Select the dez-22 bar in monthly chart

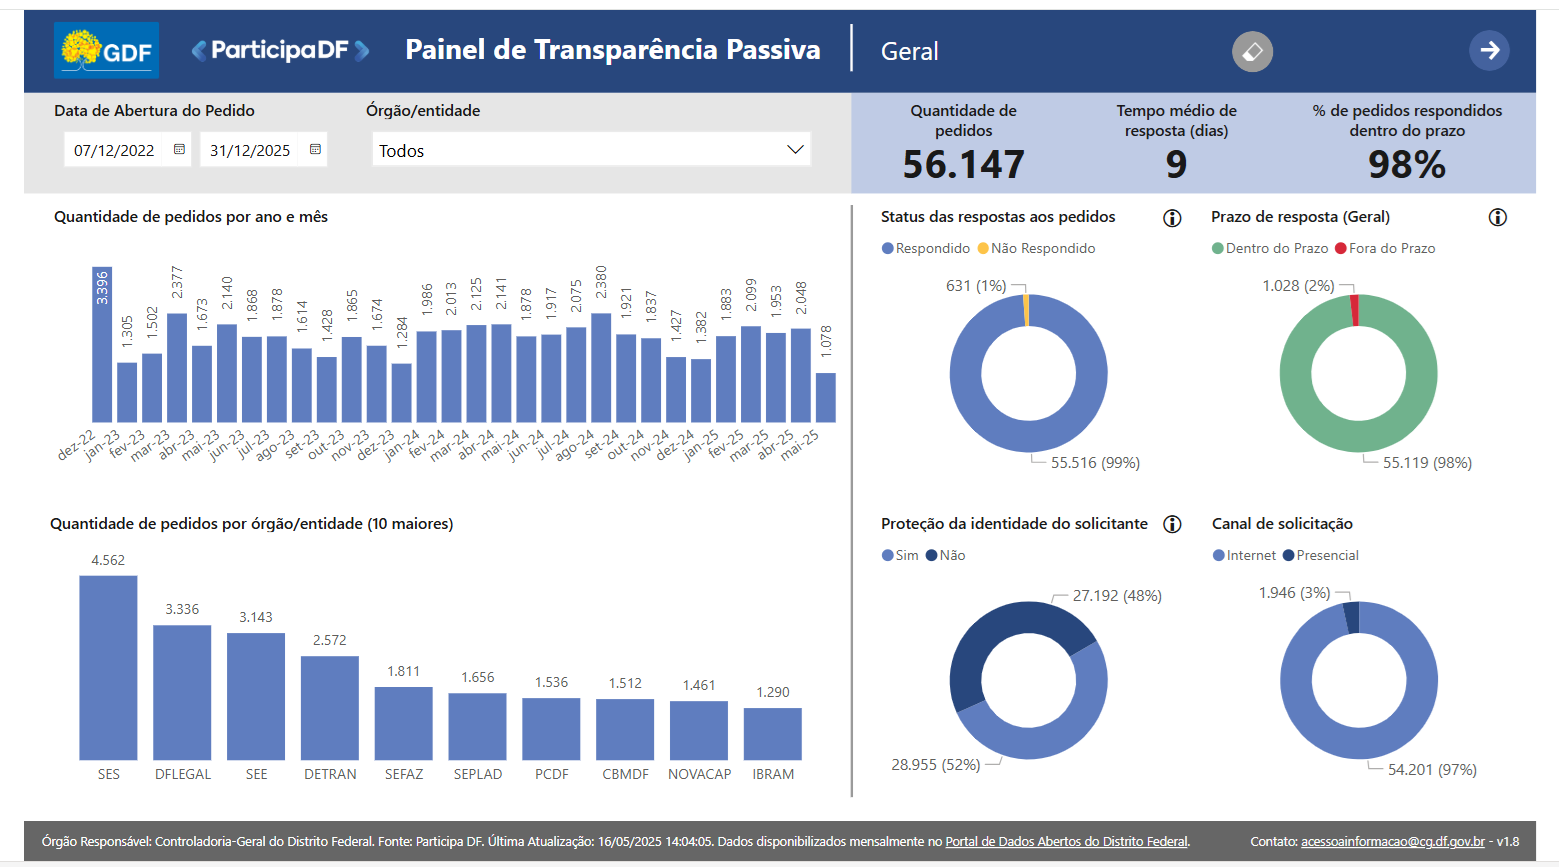point(102,345)
